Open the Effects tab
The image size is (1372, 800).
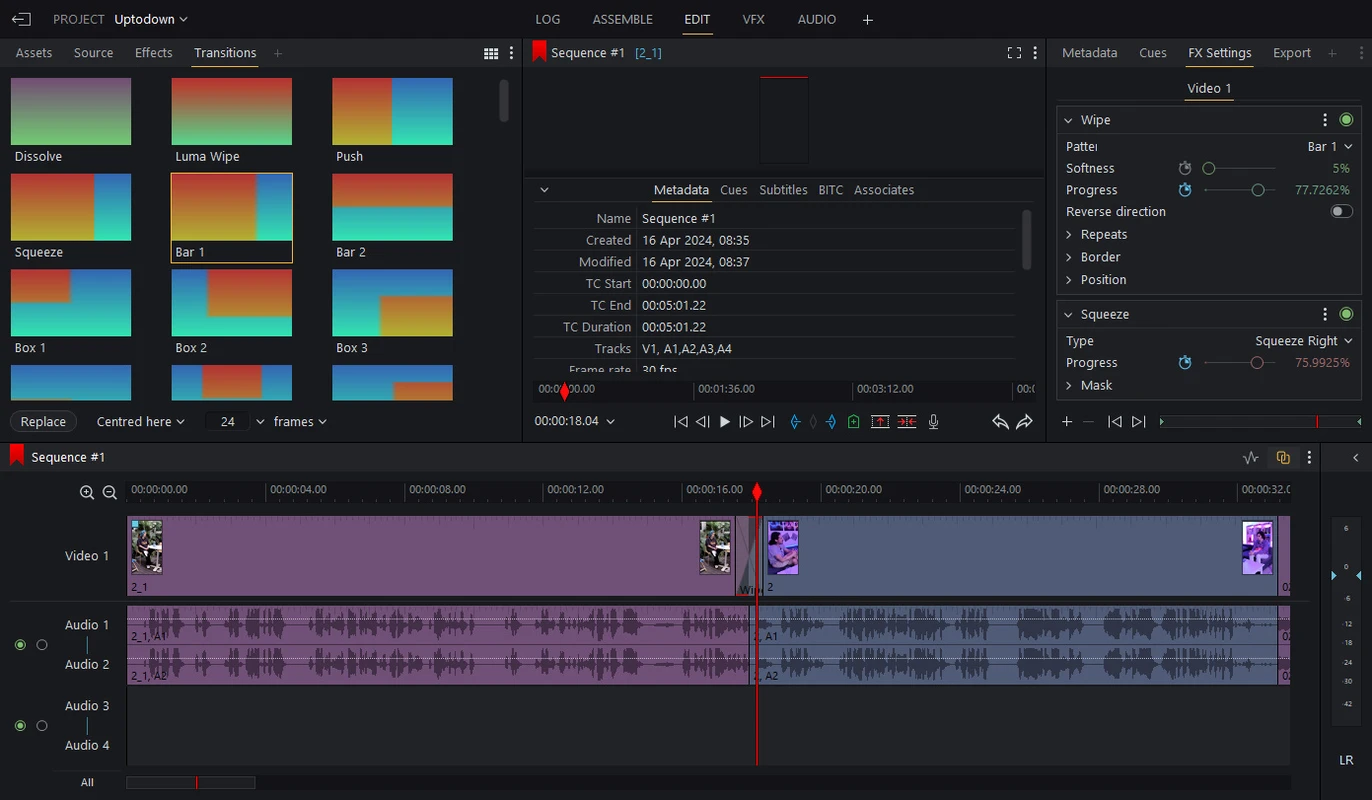(x=153, y=53)
